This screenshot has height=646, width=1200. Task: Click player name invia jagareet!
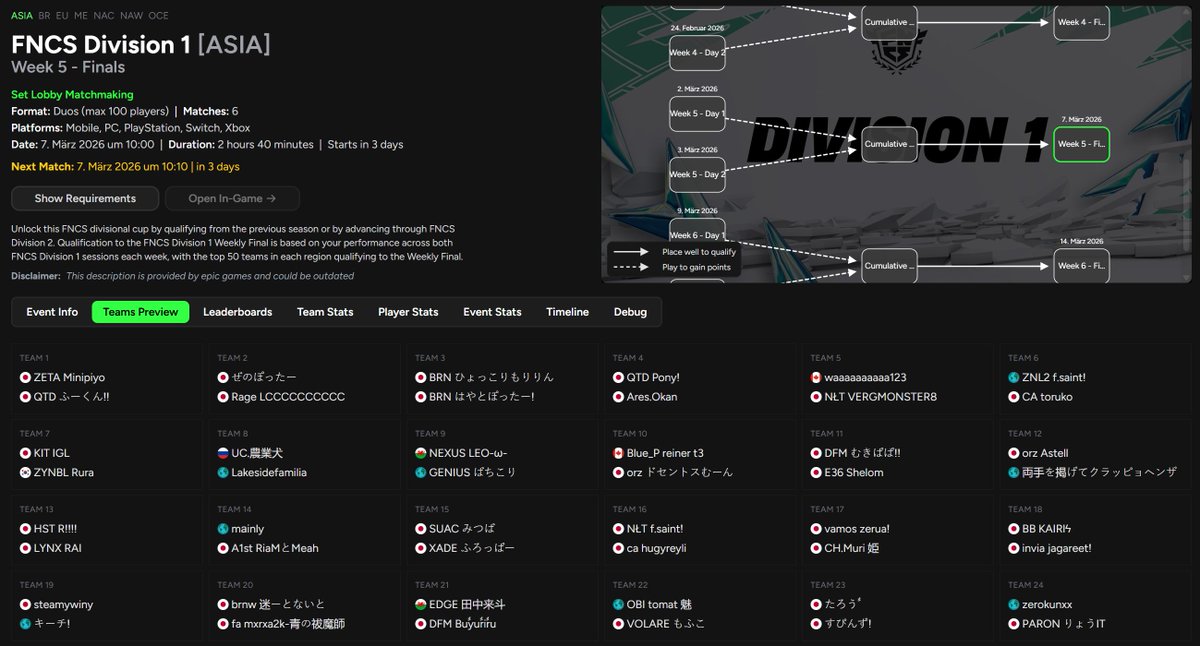[x=1057, y=548]
